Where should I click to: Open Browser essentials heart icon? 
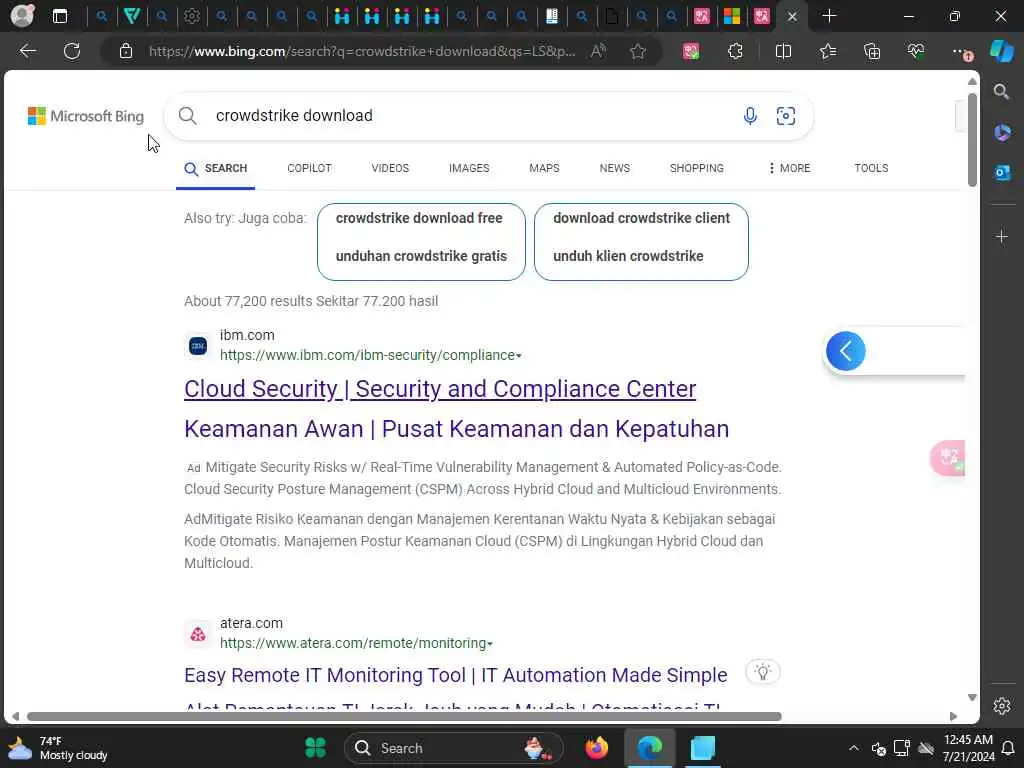(916, 51)
